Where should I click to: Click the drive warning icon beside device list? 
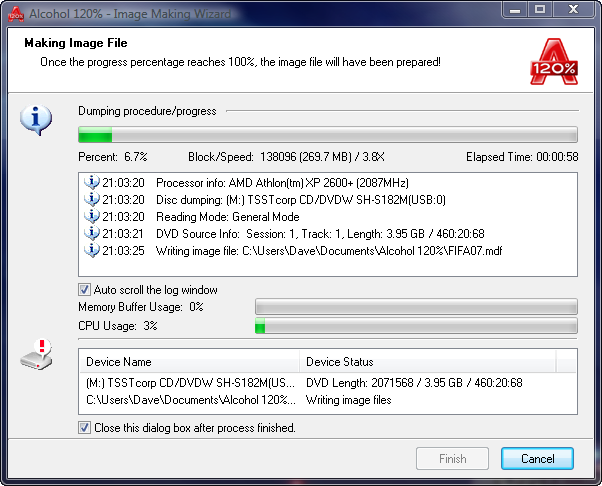(36, 355)
